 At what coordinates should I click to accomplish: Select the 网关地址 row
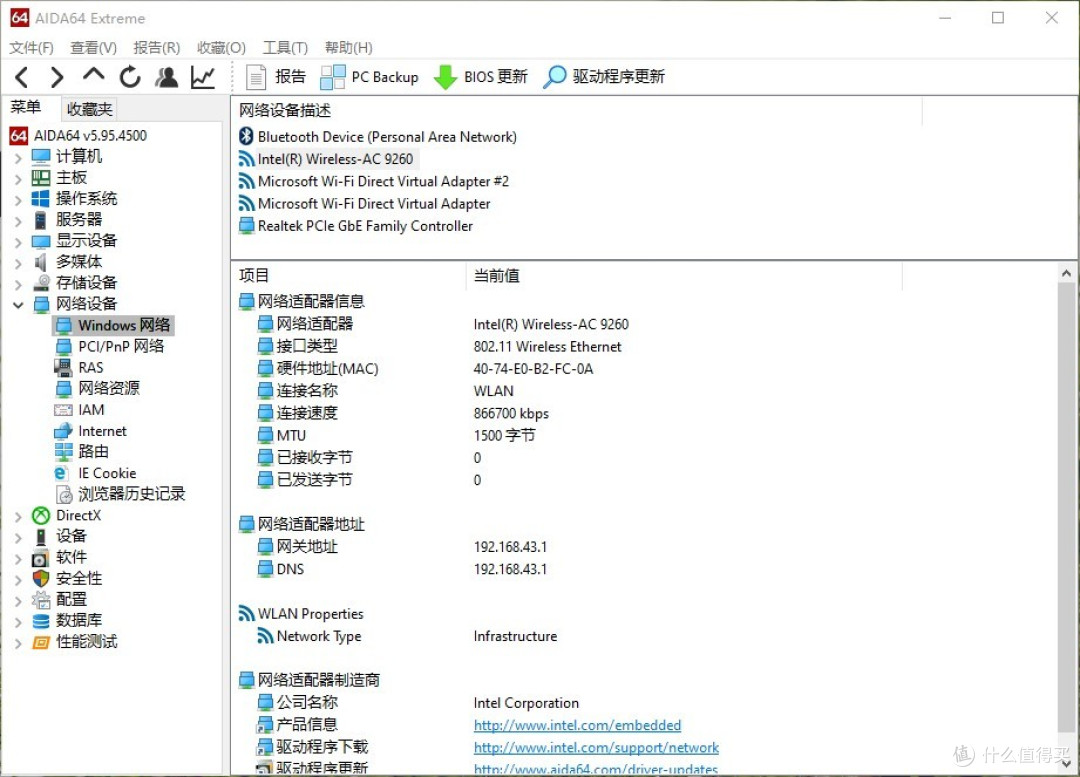point(402,547)
